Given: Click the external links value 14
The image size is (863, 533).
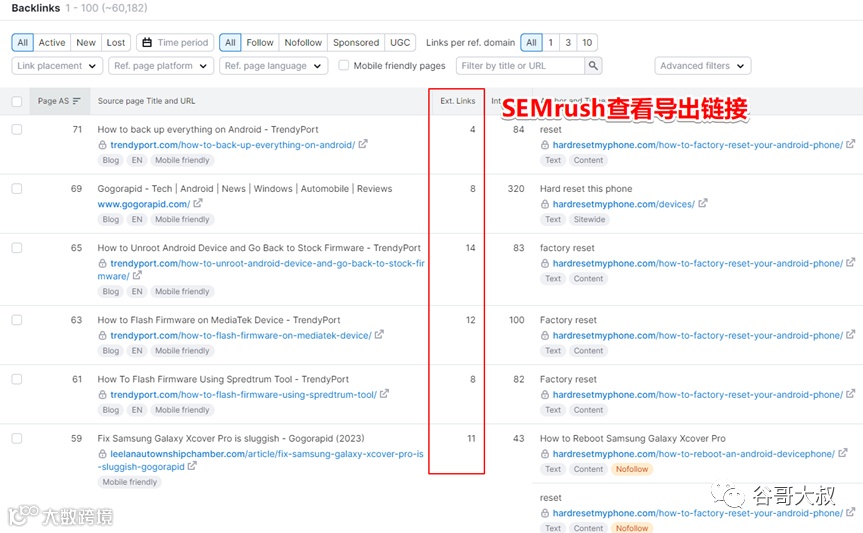Looking at the screenshot, I should 470,248.
